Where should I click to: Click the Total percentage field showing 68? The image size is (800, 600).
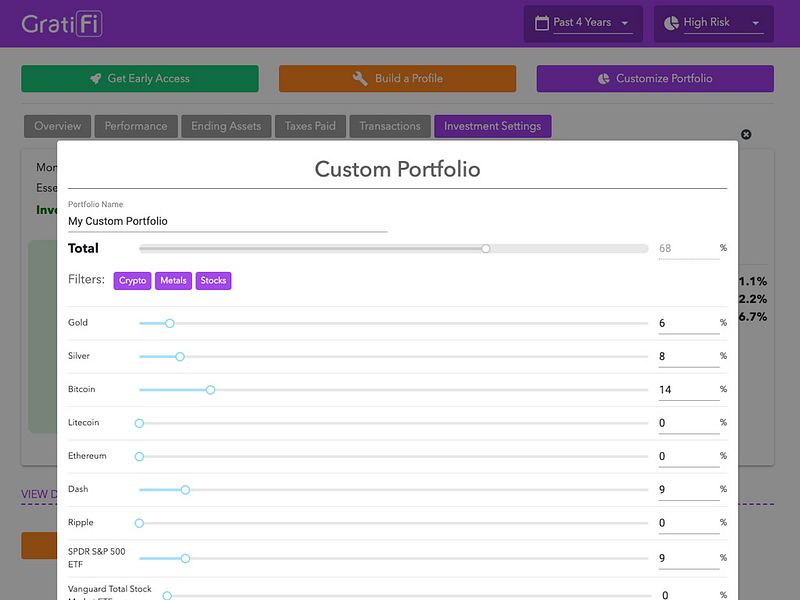coord(689,248)
